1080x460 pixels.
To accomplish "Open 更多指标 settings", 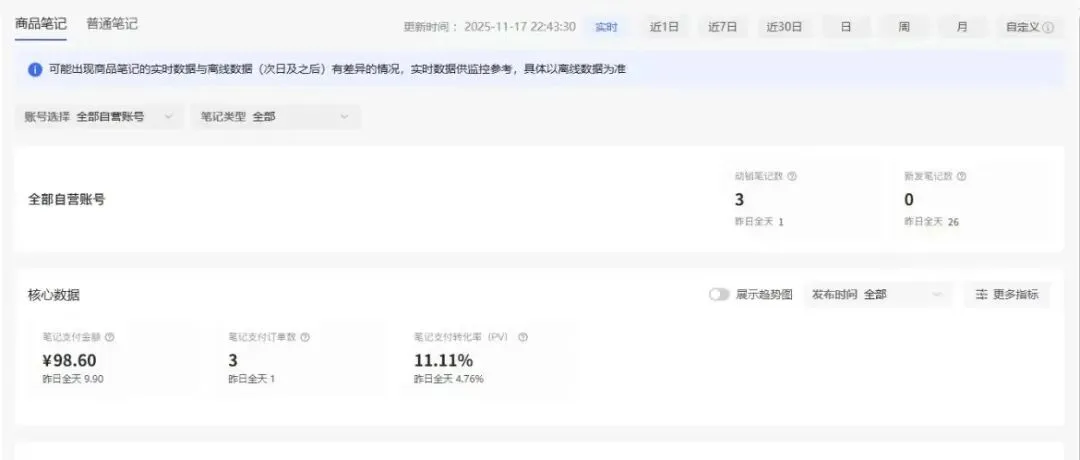I will (x=1007, y=295).
